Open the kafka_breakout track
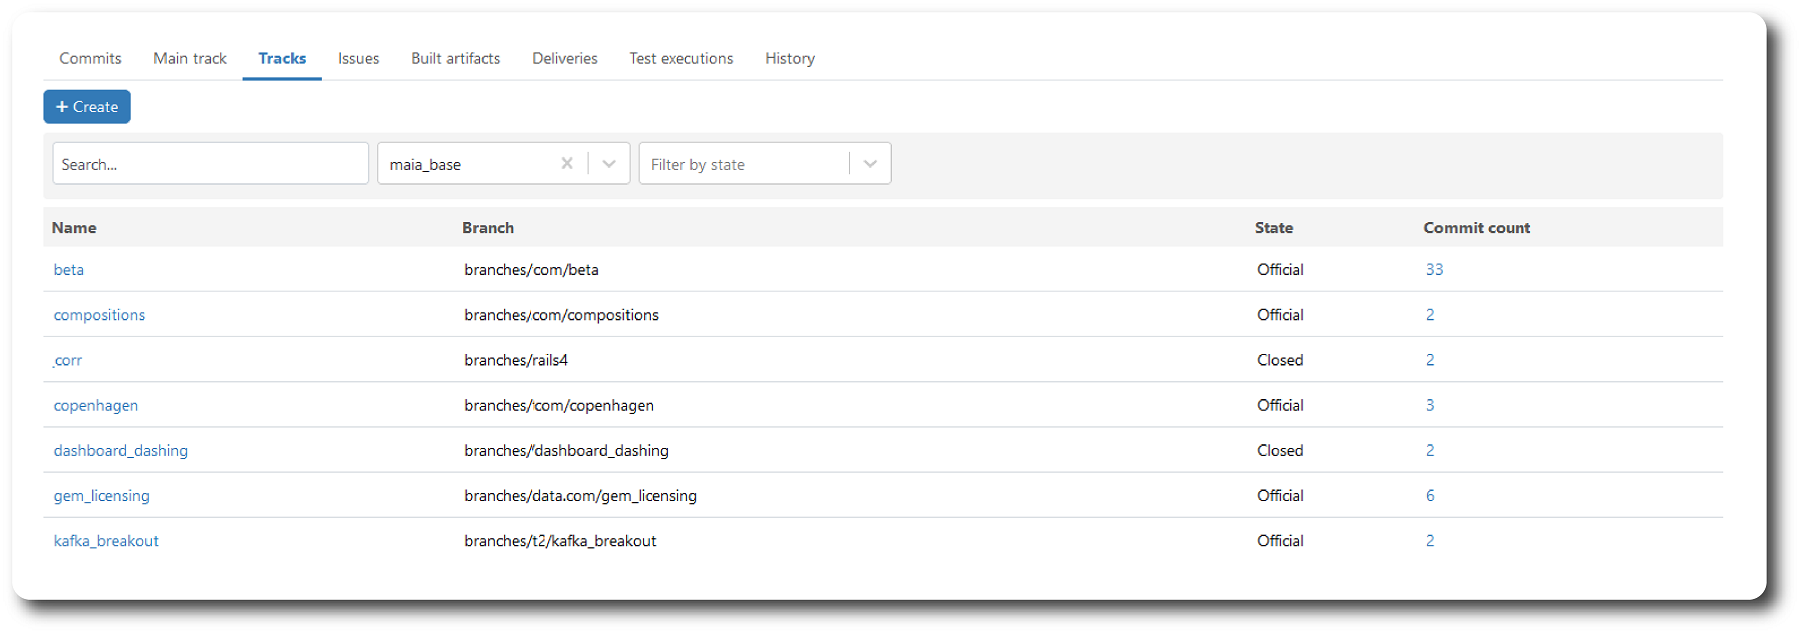The height and width of the screenshot is (633, 1800). pos(106,541)
